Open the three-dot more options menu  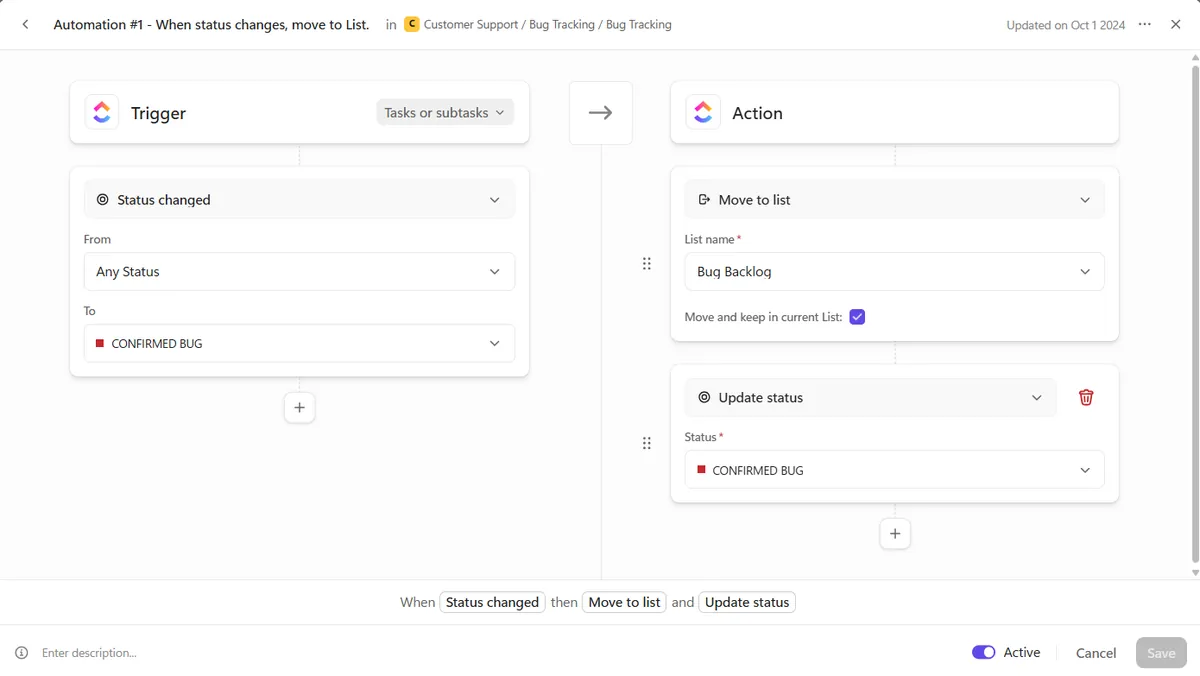(x=1145, y=24)
